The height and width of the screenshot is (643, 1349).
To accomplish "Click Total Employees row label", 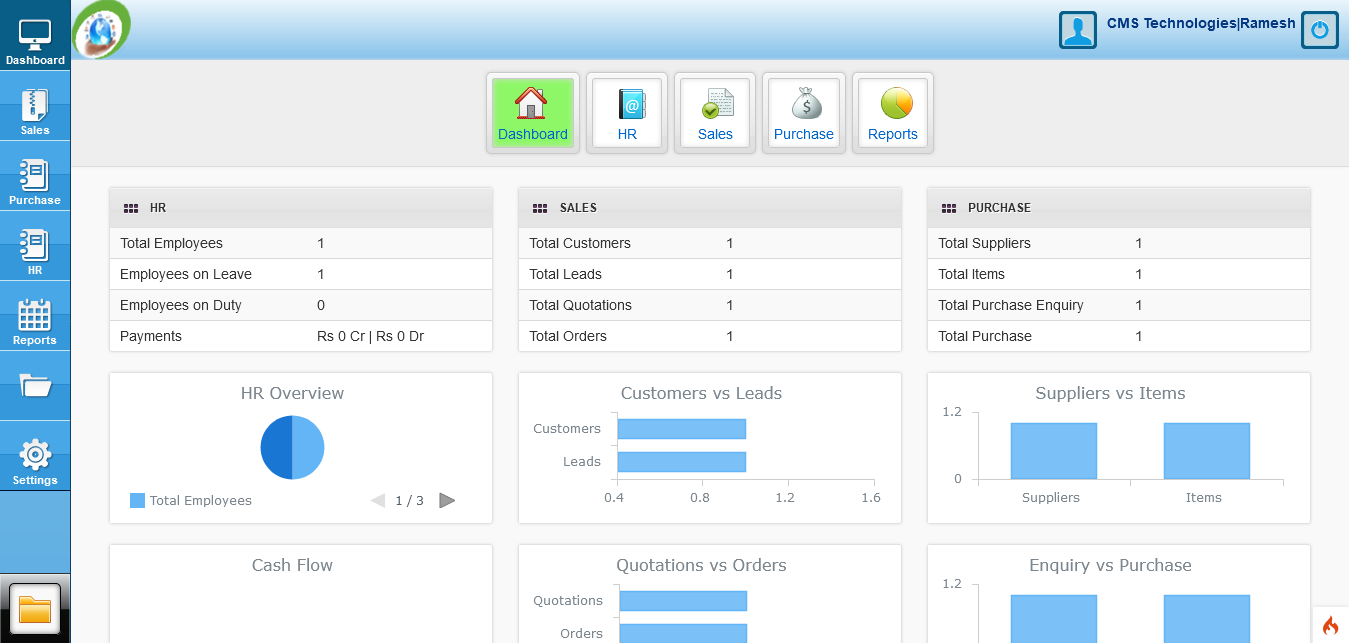I will 171,243.
